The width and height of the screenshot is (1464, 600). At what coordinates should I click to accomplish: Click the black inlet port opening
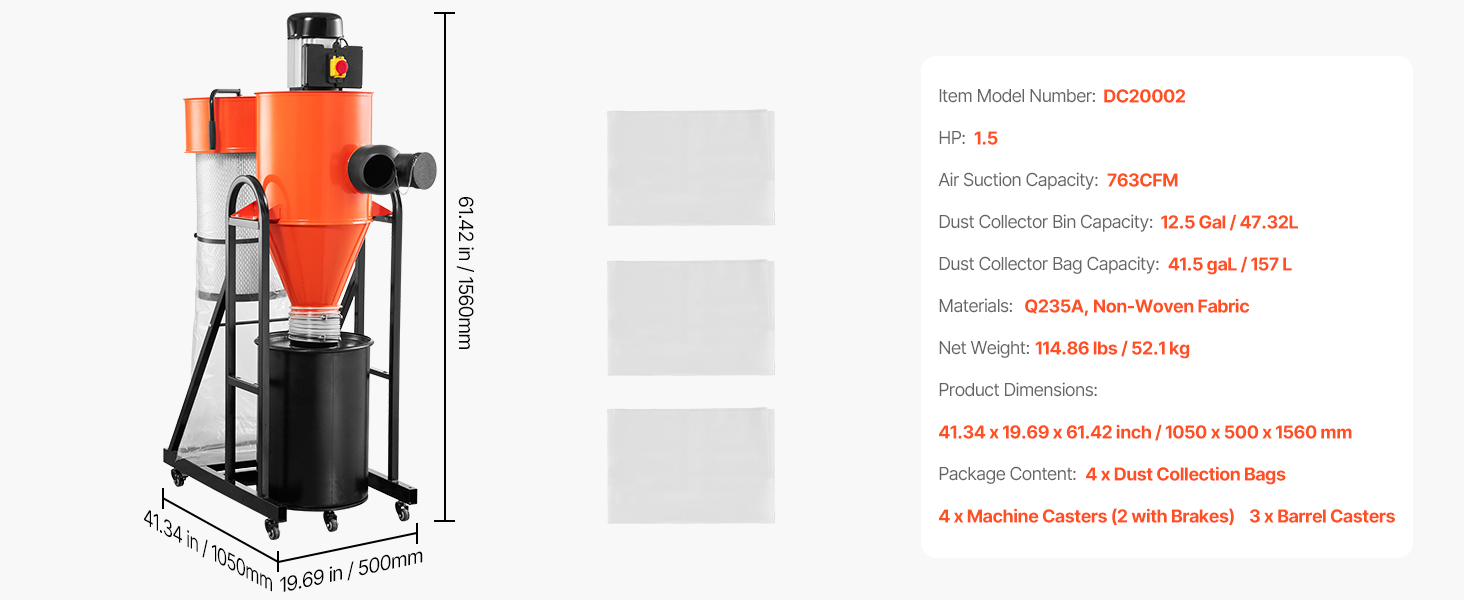pos(374,170)
